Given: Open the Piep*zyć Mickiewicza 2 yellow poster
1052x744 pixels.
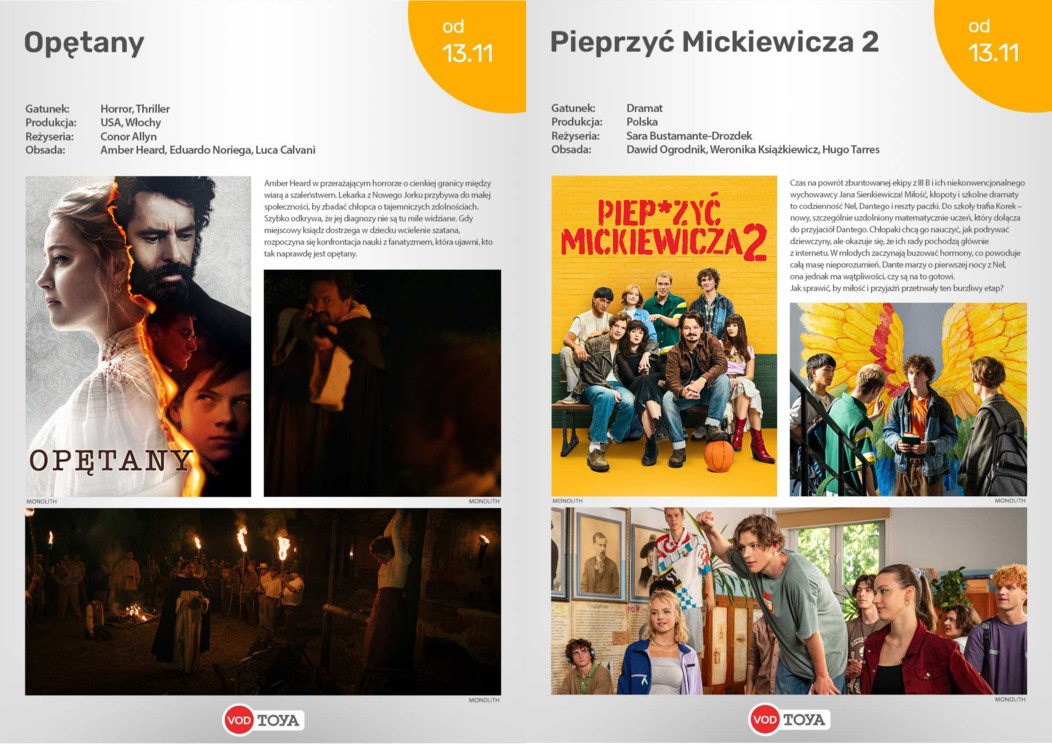Looking at the screenshot, I should pos(664,336).
